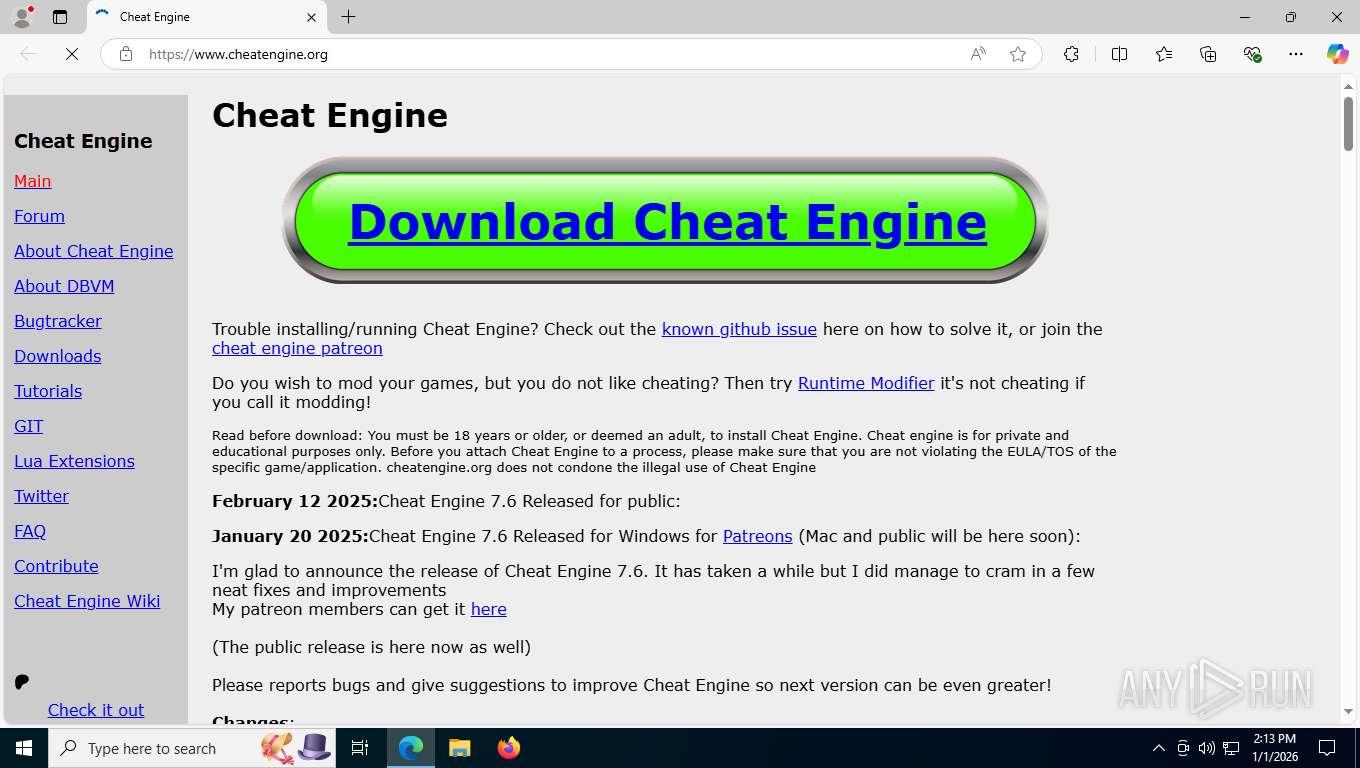Open the cheat engine patreon link

click(297, 348)
